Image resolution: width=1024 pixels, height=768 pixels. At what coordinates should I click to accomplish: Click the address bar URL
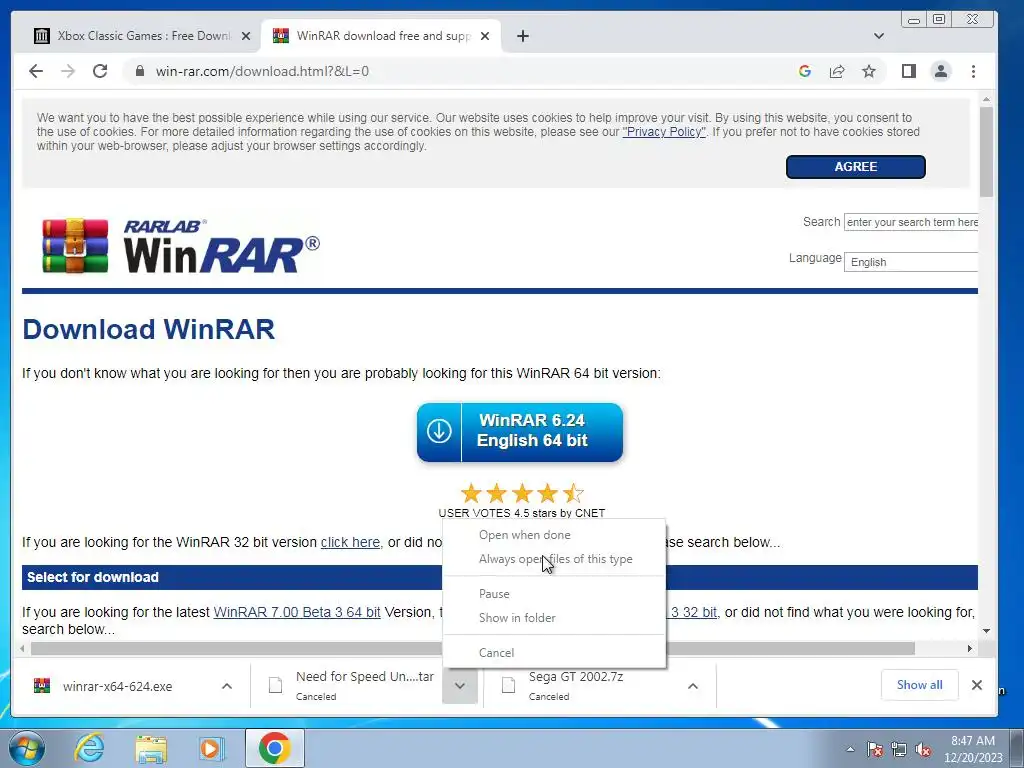tap(262, 71)
